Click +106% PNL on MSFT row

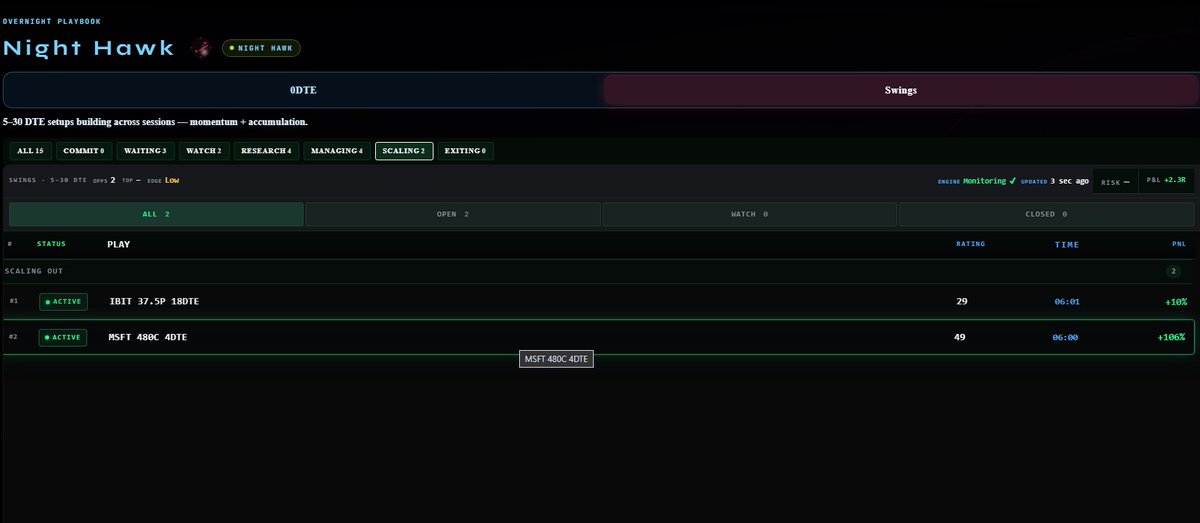[1171, 337]
